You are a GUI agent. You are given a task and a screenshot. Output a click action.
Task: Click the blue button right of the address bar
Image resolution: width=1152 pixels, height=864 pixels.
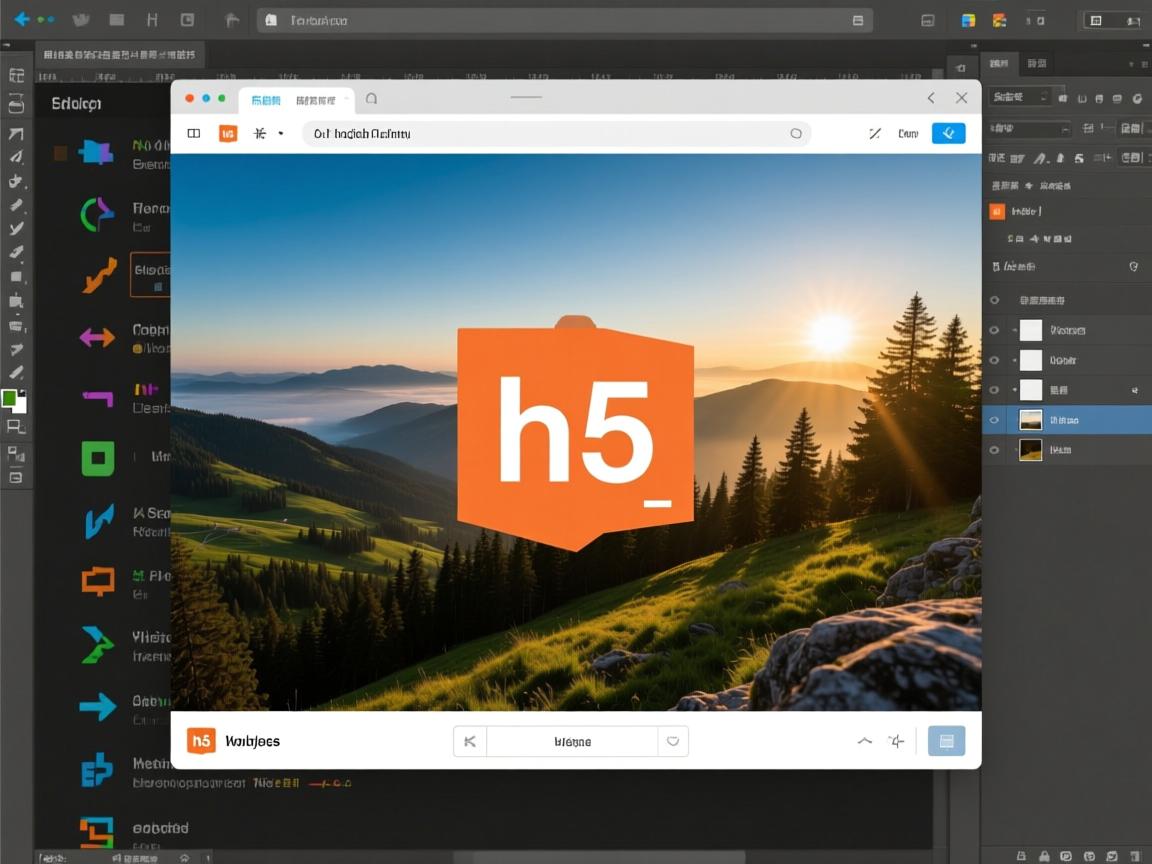pyautogui.click(x=948, y=132)
